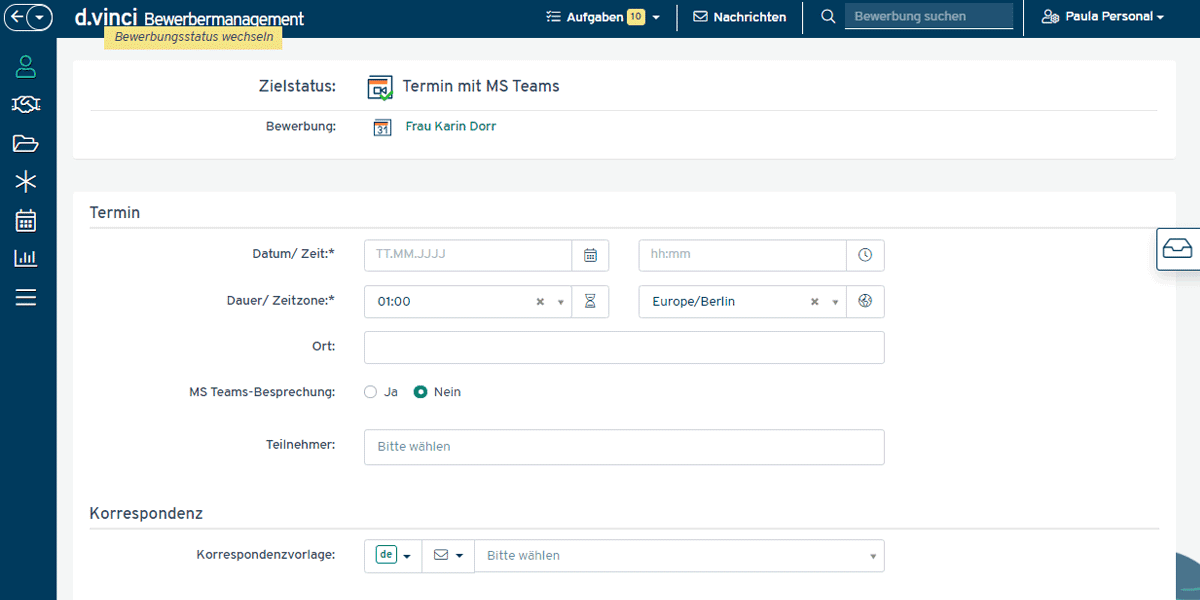Click the hourglass duration icon

590,302
